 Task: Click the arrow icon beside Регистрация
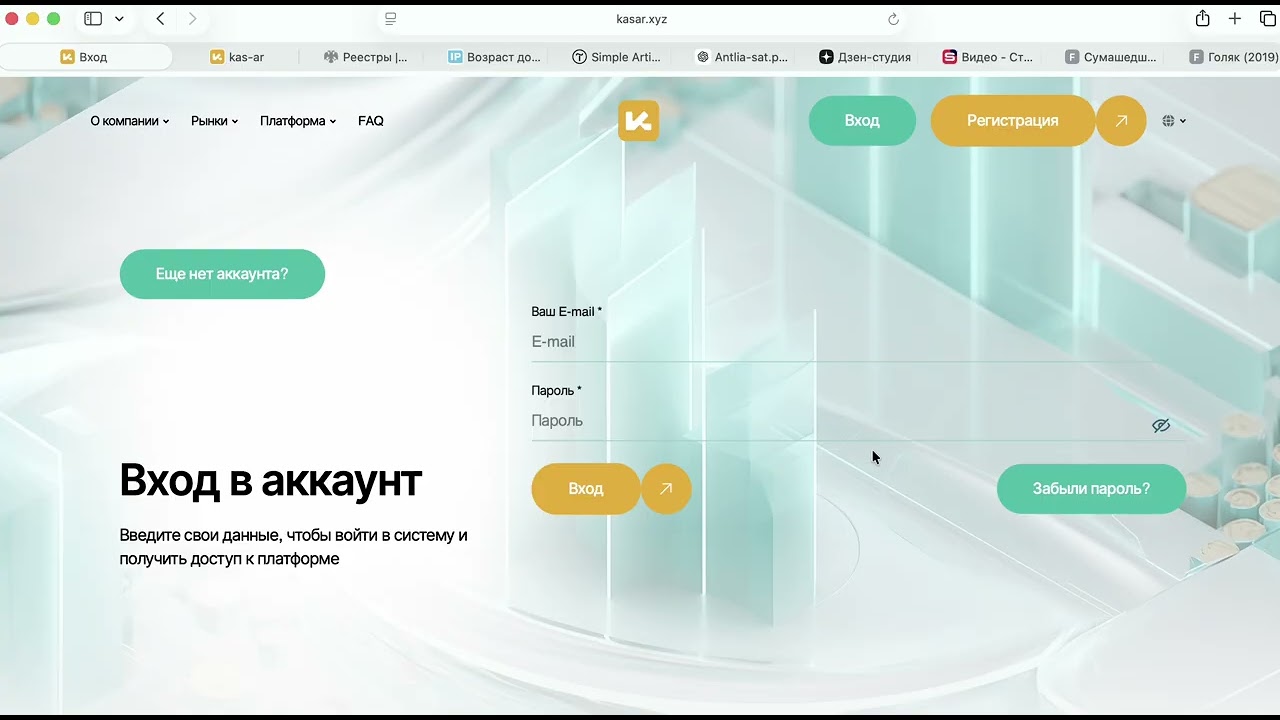click(1121, 121)
